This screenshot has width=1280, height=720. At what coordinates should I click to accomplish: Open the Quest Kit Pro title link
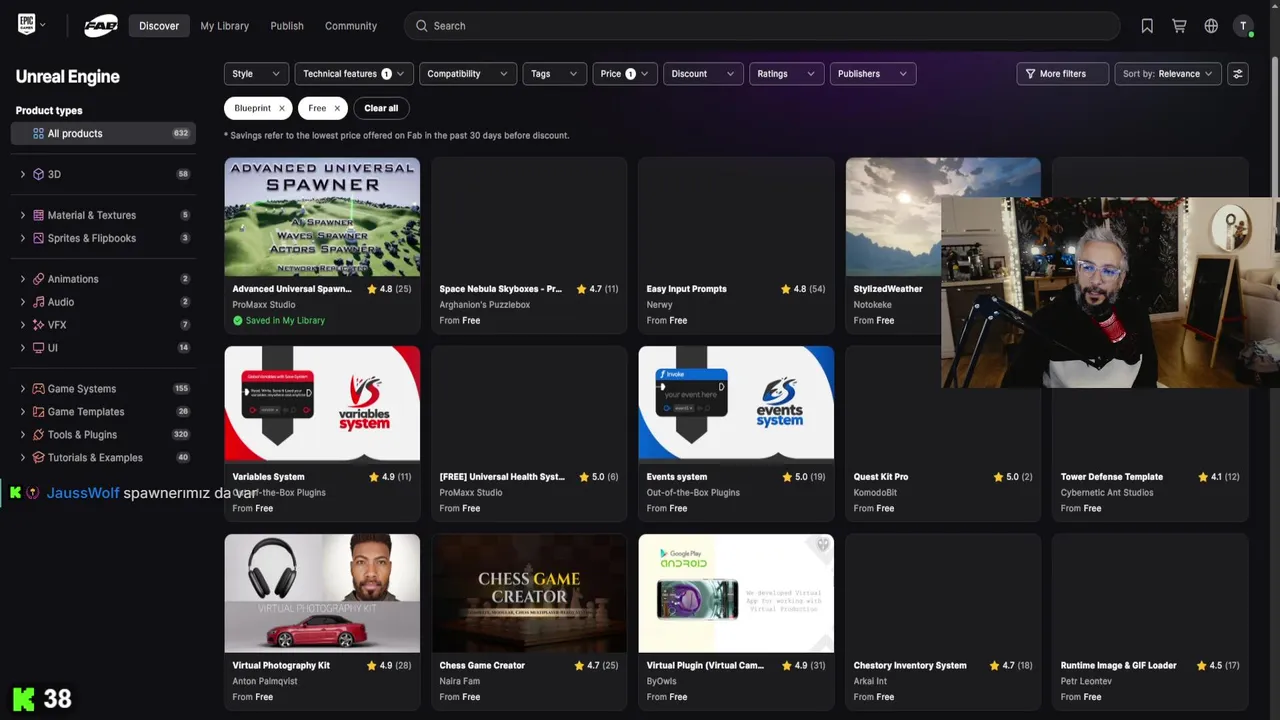tap(881, 477)
